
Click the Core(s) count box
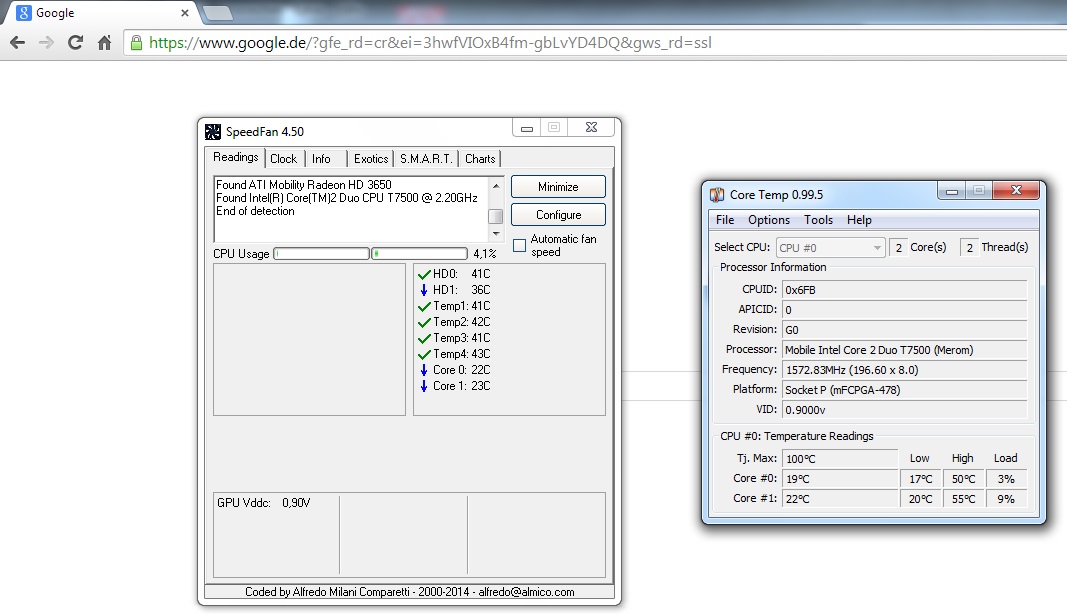[x=898, y=248]
